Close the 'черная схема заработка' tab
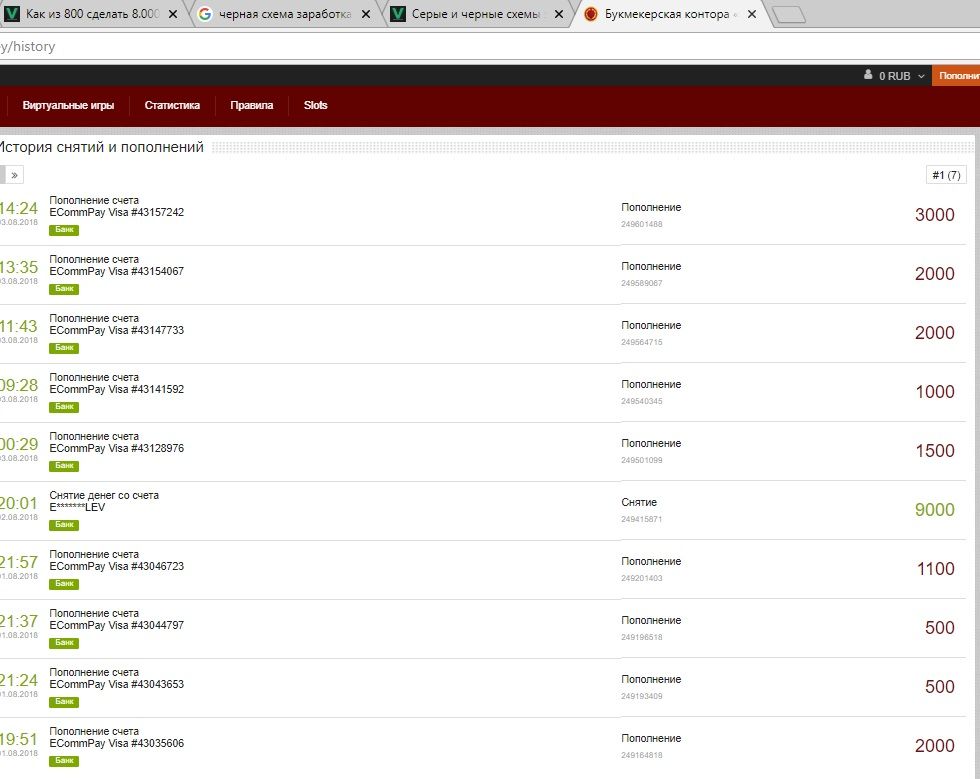This screenshot has height=779, width=980. tap(365, 14)
